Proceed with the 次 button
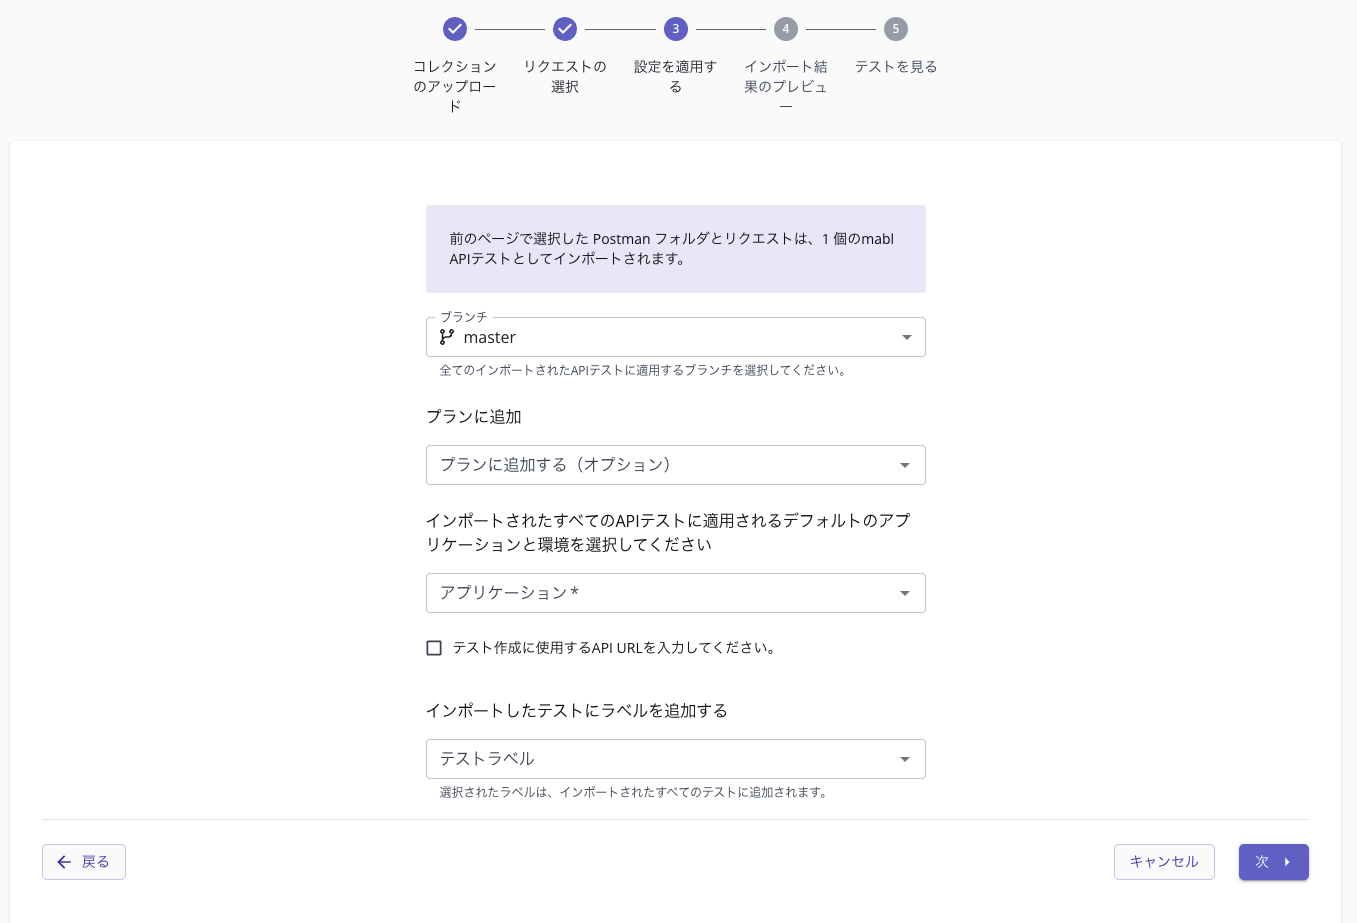Viewport: 1357px width, 923px height. point(1274,862)
